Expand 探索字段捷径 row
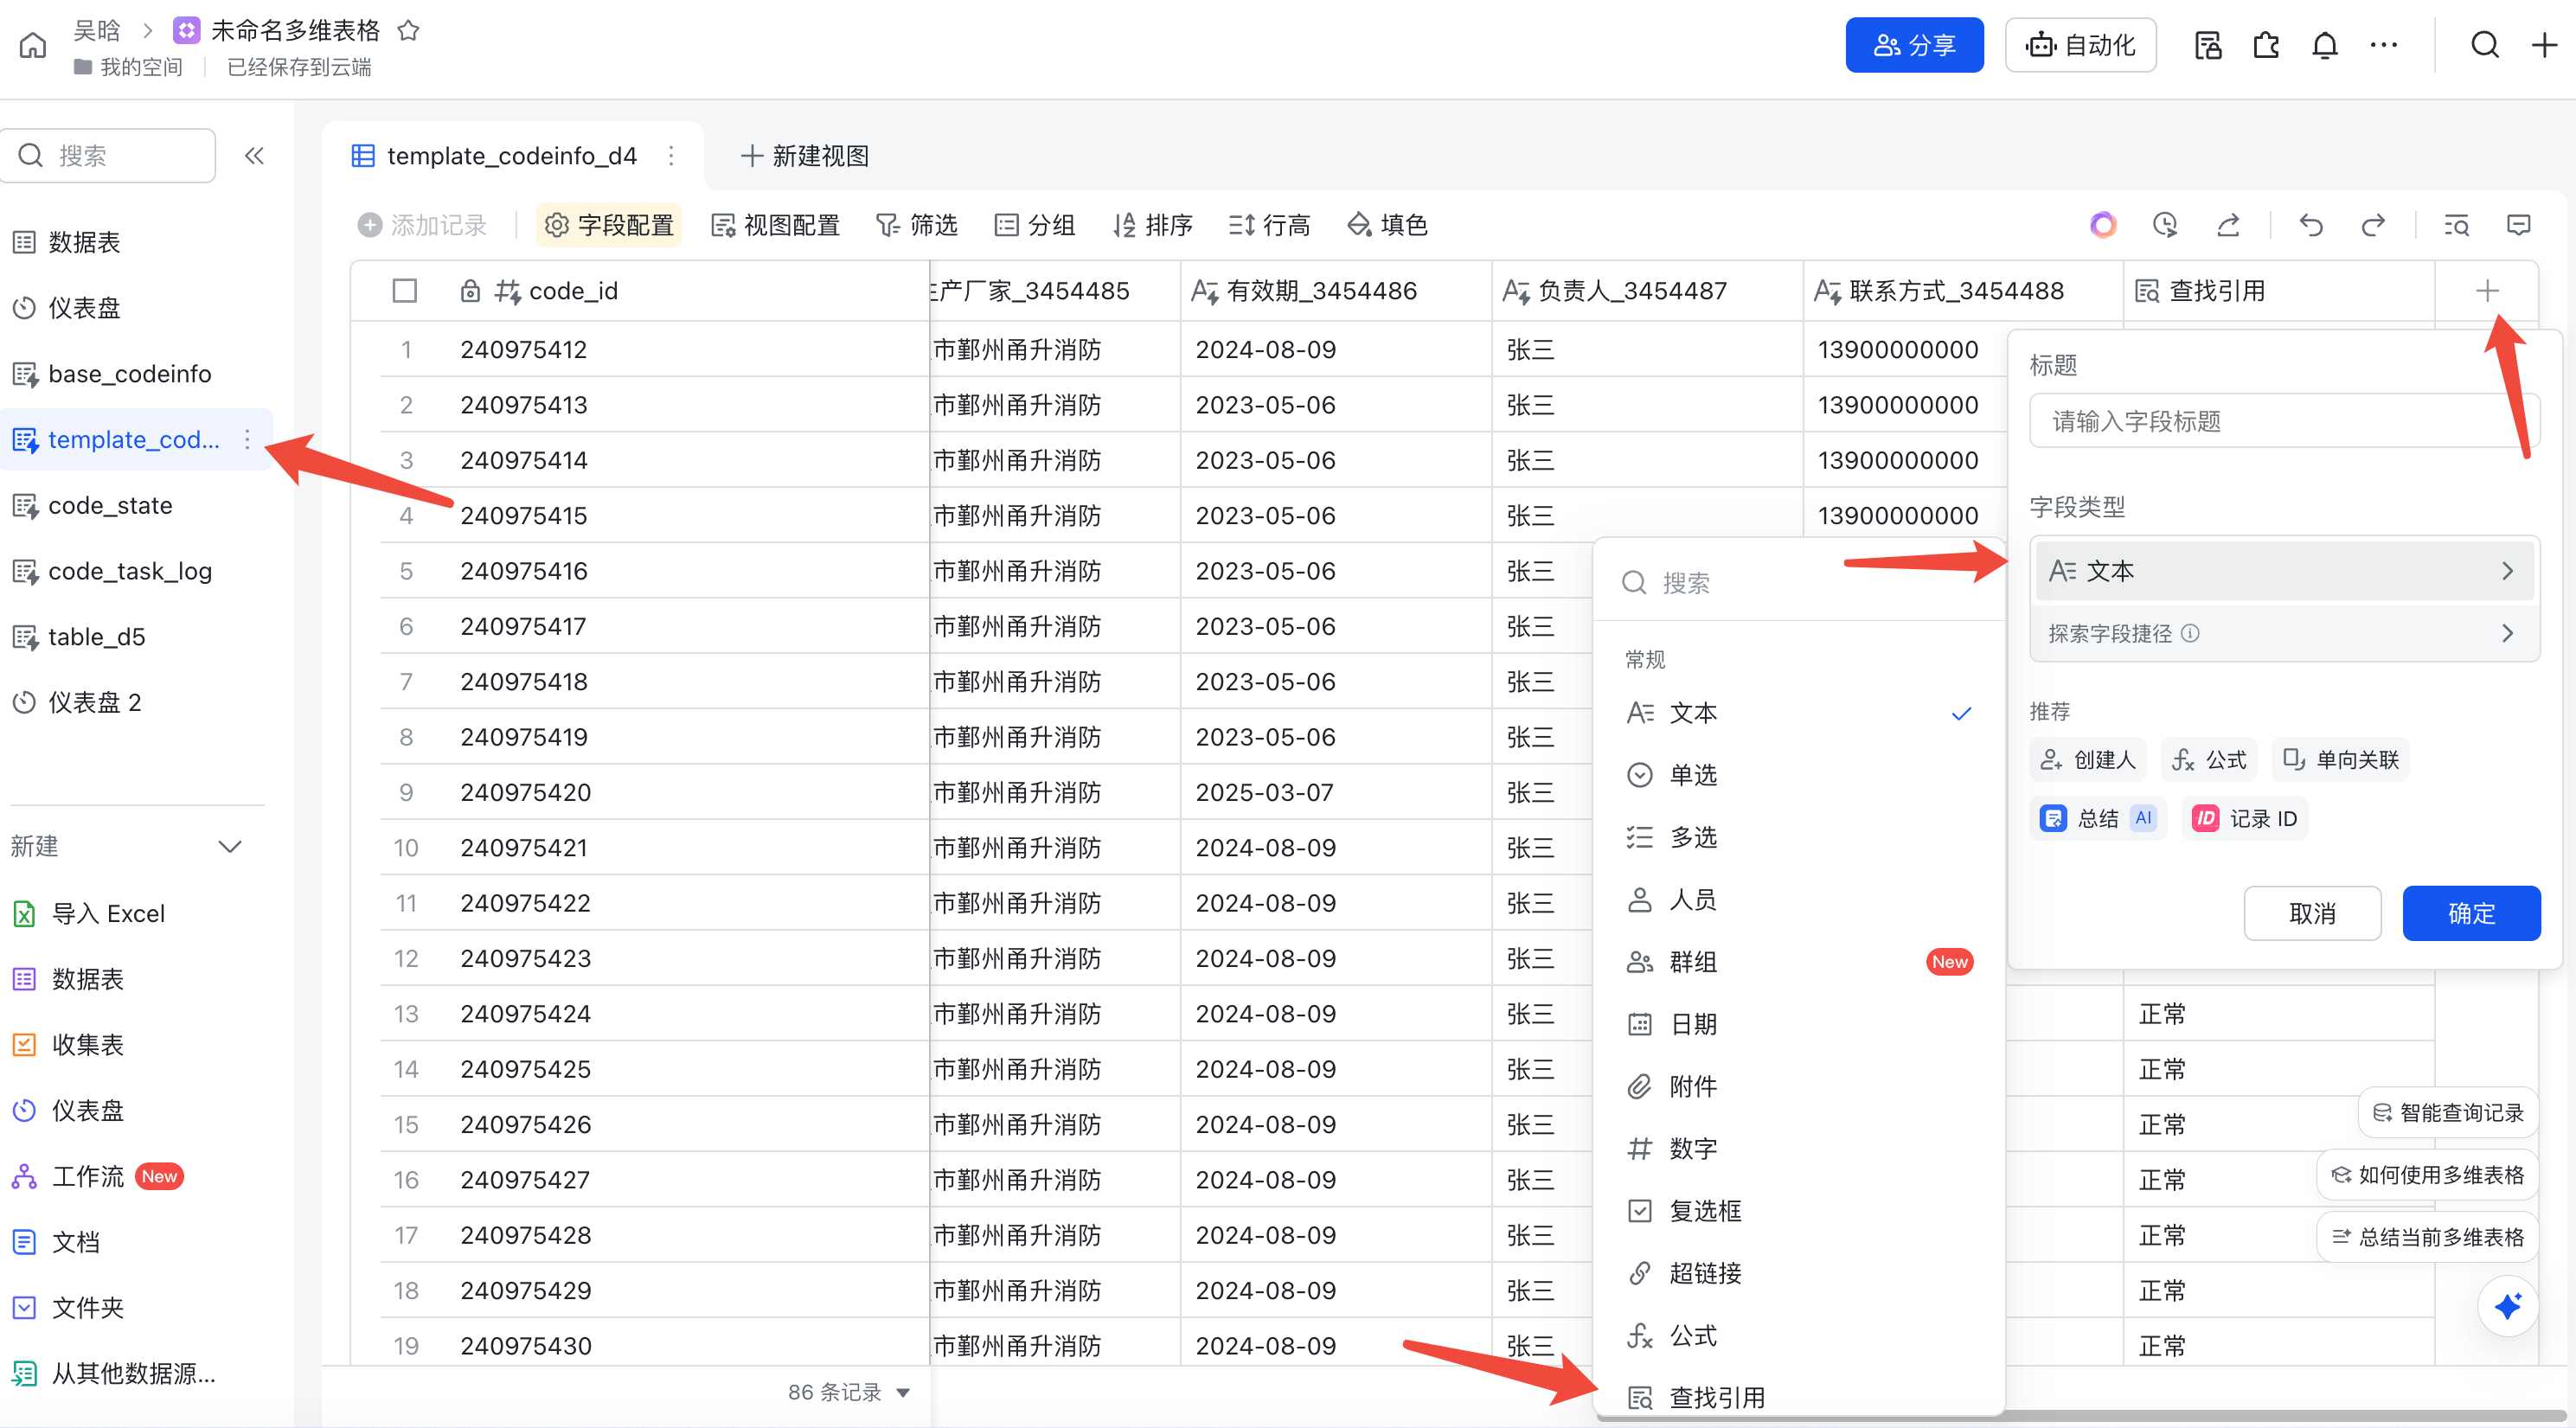Viewport: 2576px width, 1428px height. click(x=2284, y=633)
